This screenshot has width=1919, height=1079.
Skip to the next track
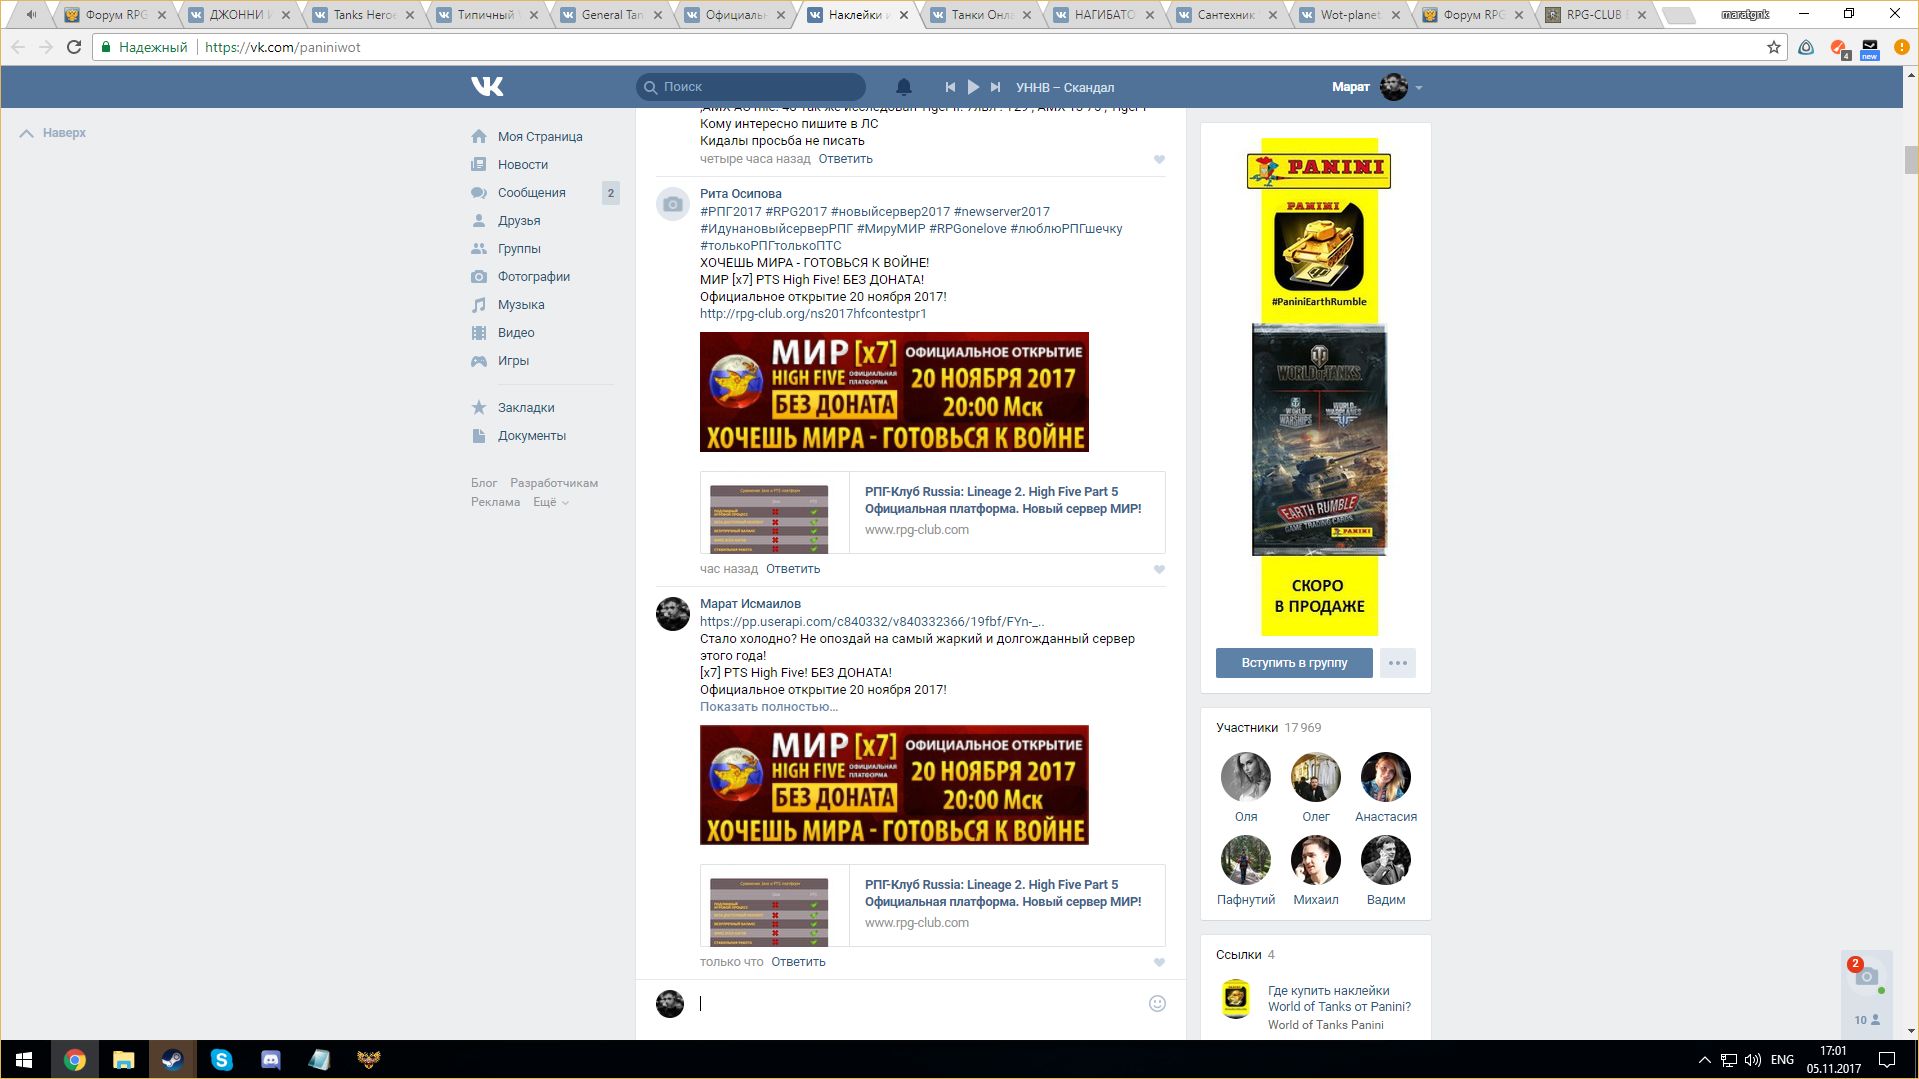click(x=995, y=87)
